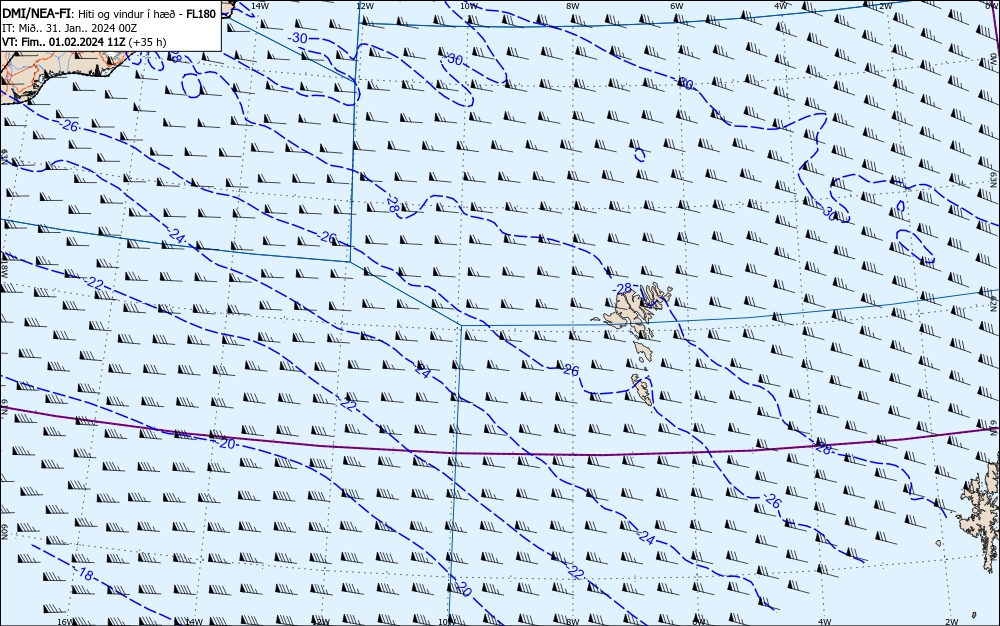This screenshot has width=1000, height=626.
Task: Select the IT line reading 31. Jan.. 2024 00Z
Action: click(x=70, y=28)
